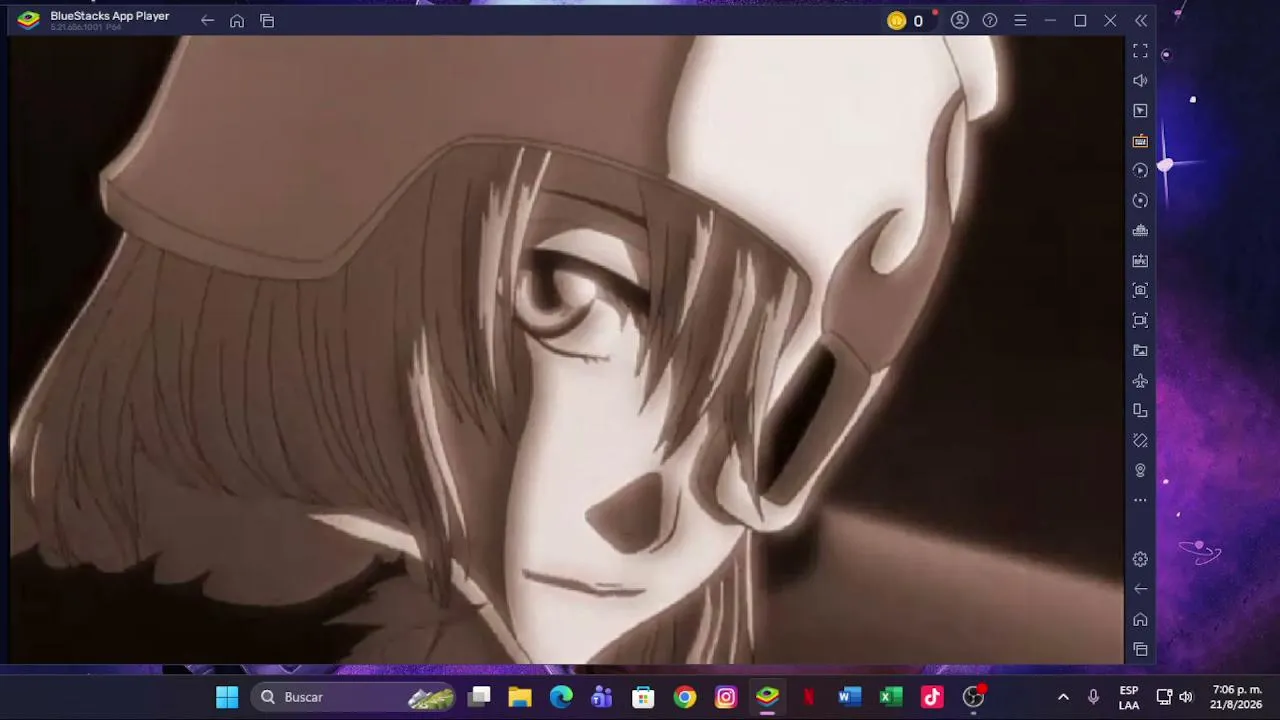Toggle airplane mode in the sidebar
This screenshot has height=720, width=1280.
pos(1140,380)
